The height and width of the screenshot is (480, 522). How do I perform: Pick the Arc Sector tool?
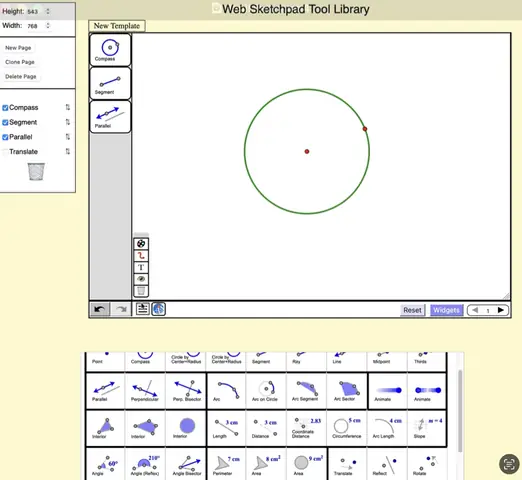(347, 391)
